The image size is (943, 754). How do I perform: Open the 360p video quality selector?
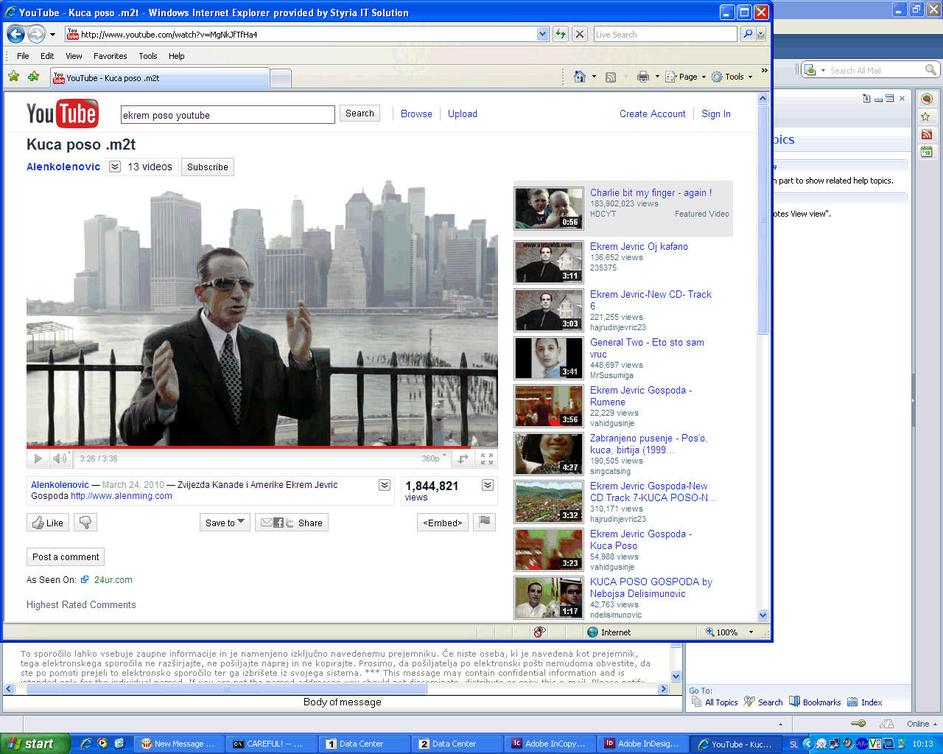(x=433, y=459)
